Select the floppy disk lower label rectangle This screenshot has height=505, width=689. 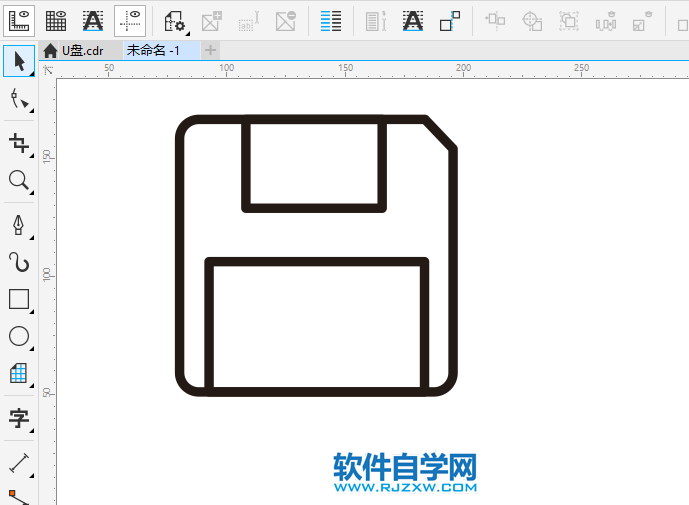pos(317,327)
